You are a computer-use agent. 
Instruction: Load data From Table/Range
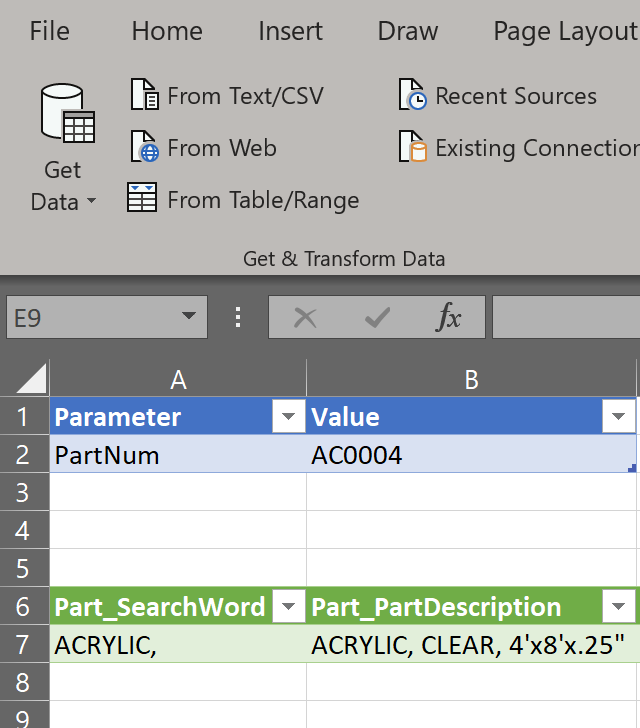[x=243, y=200]
